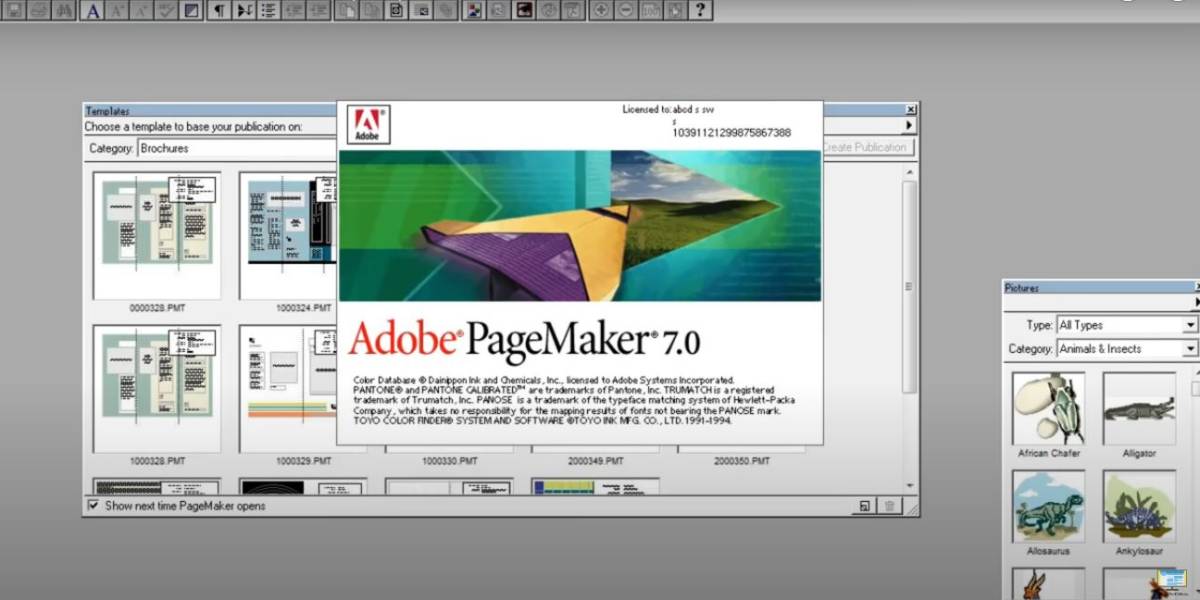The image size is (1200, 600).
Task: Open the Templates Category Brochures dropdown
Action: [x=236, y=148]
